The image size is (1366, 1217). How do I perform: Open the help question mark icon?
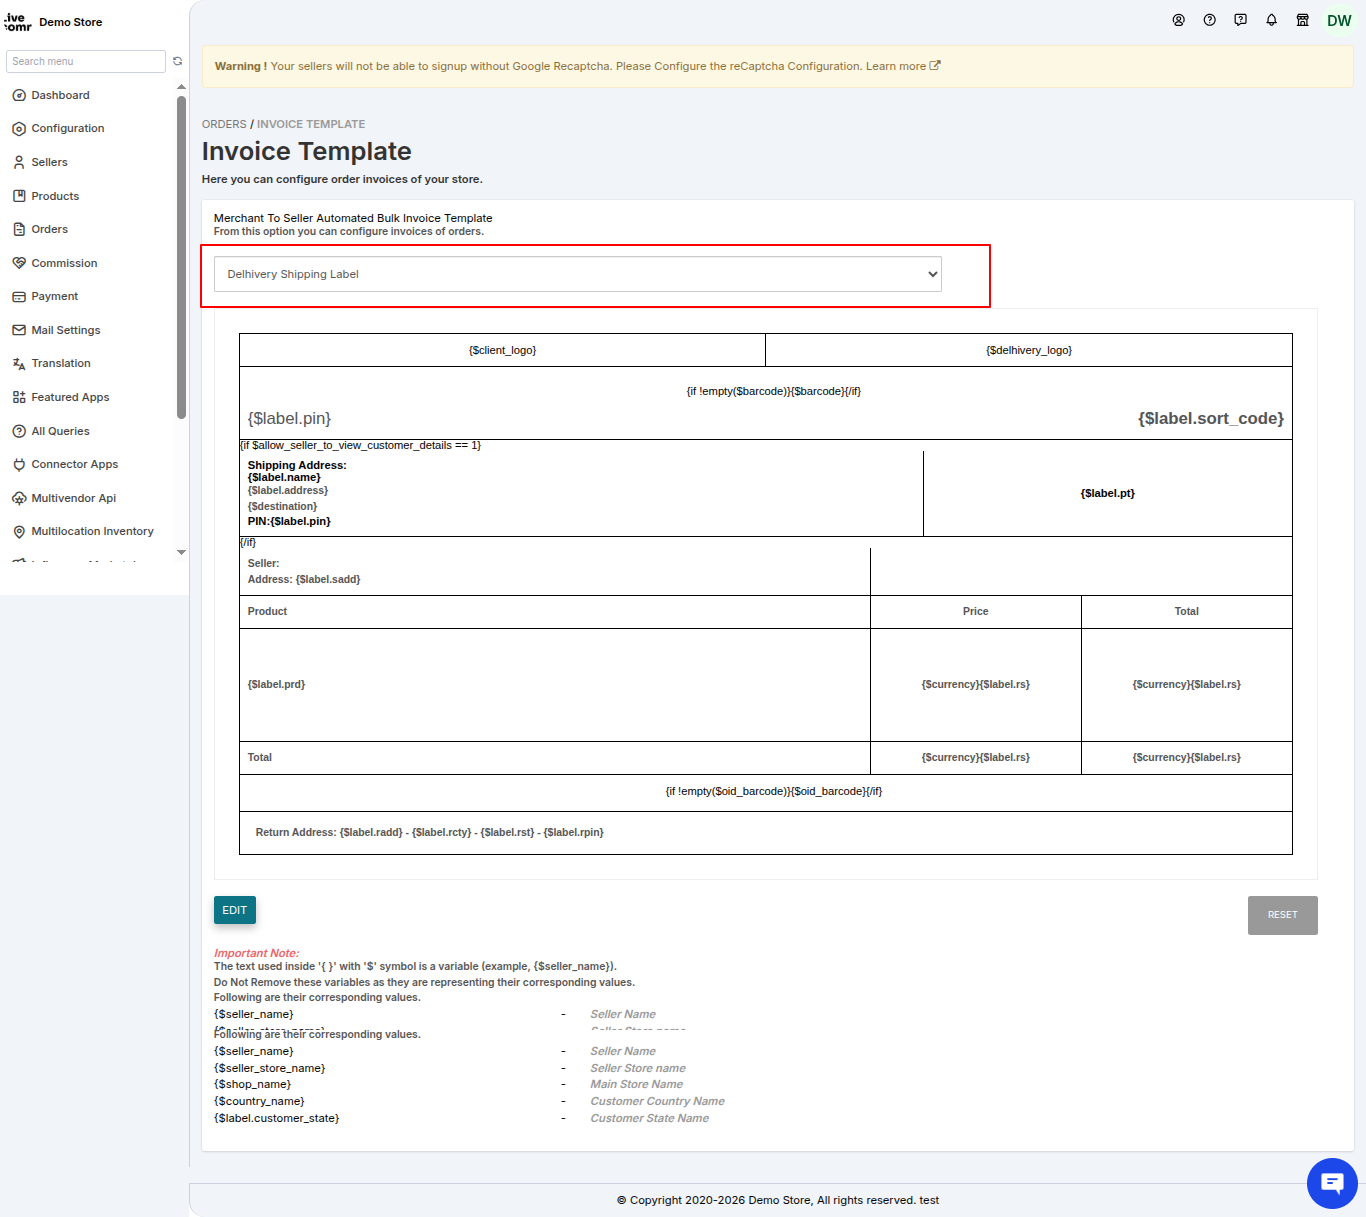1209,20
